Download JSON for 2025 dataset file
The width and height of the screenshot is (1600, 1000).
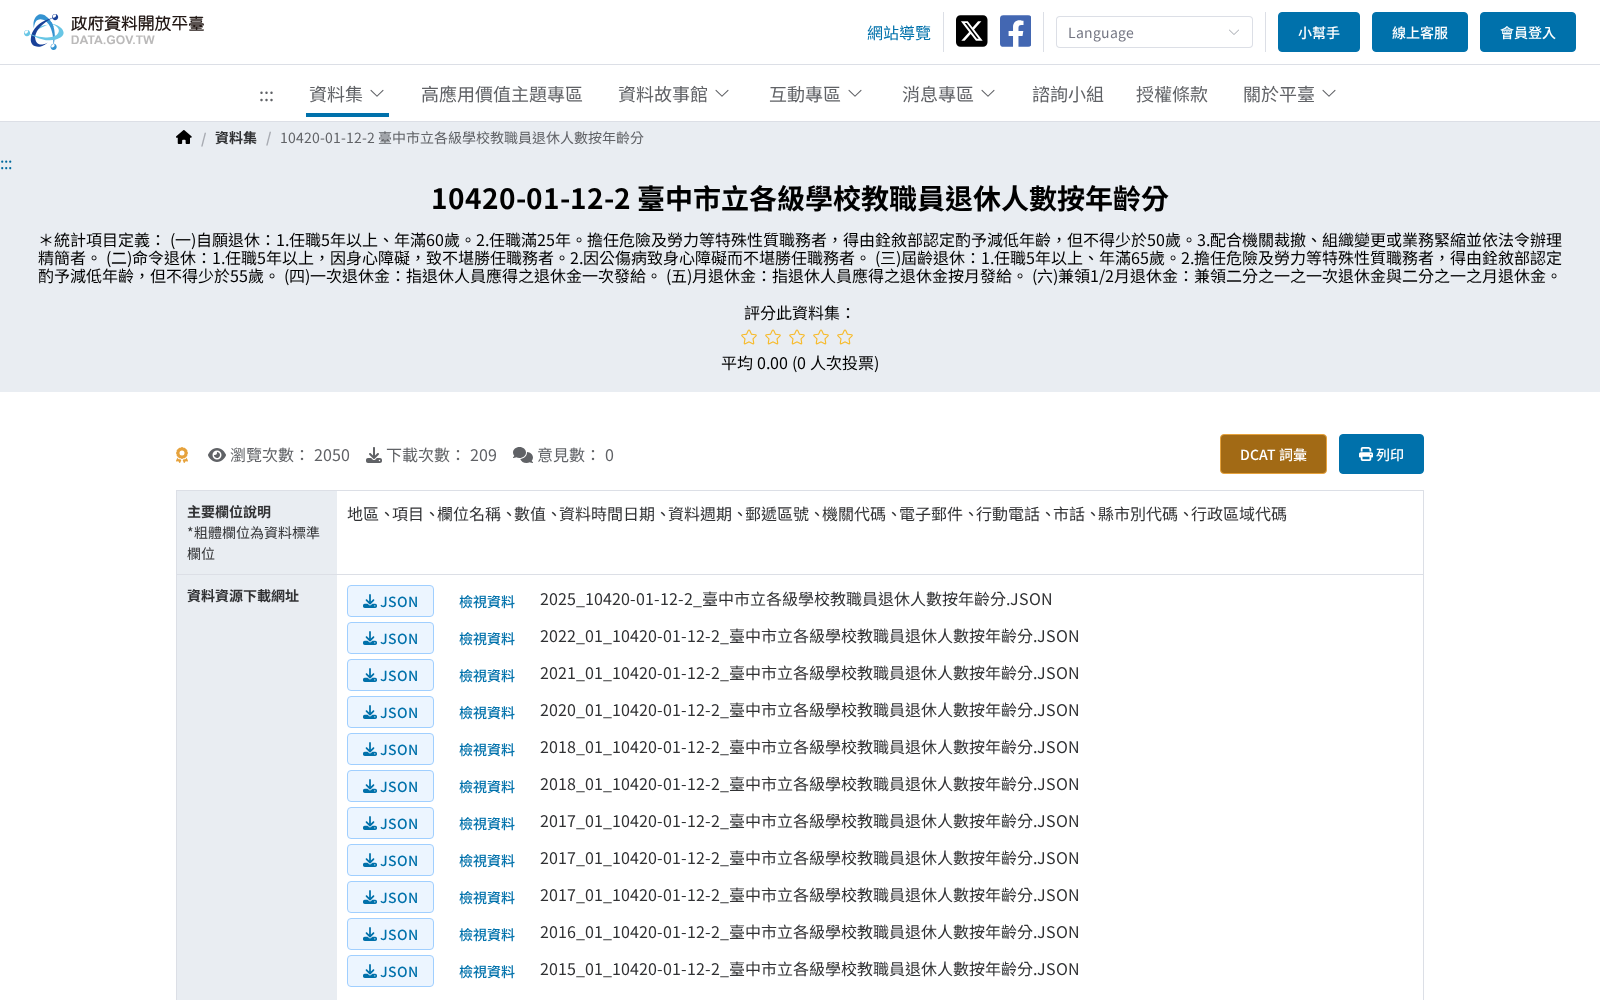pyautogui.click(x=390, y=601)
